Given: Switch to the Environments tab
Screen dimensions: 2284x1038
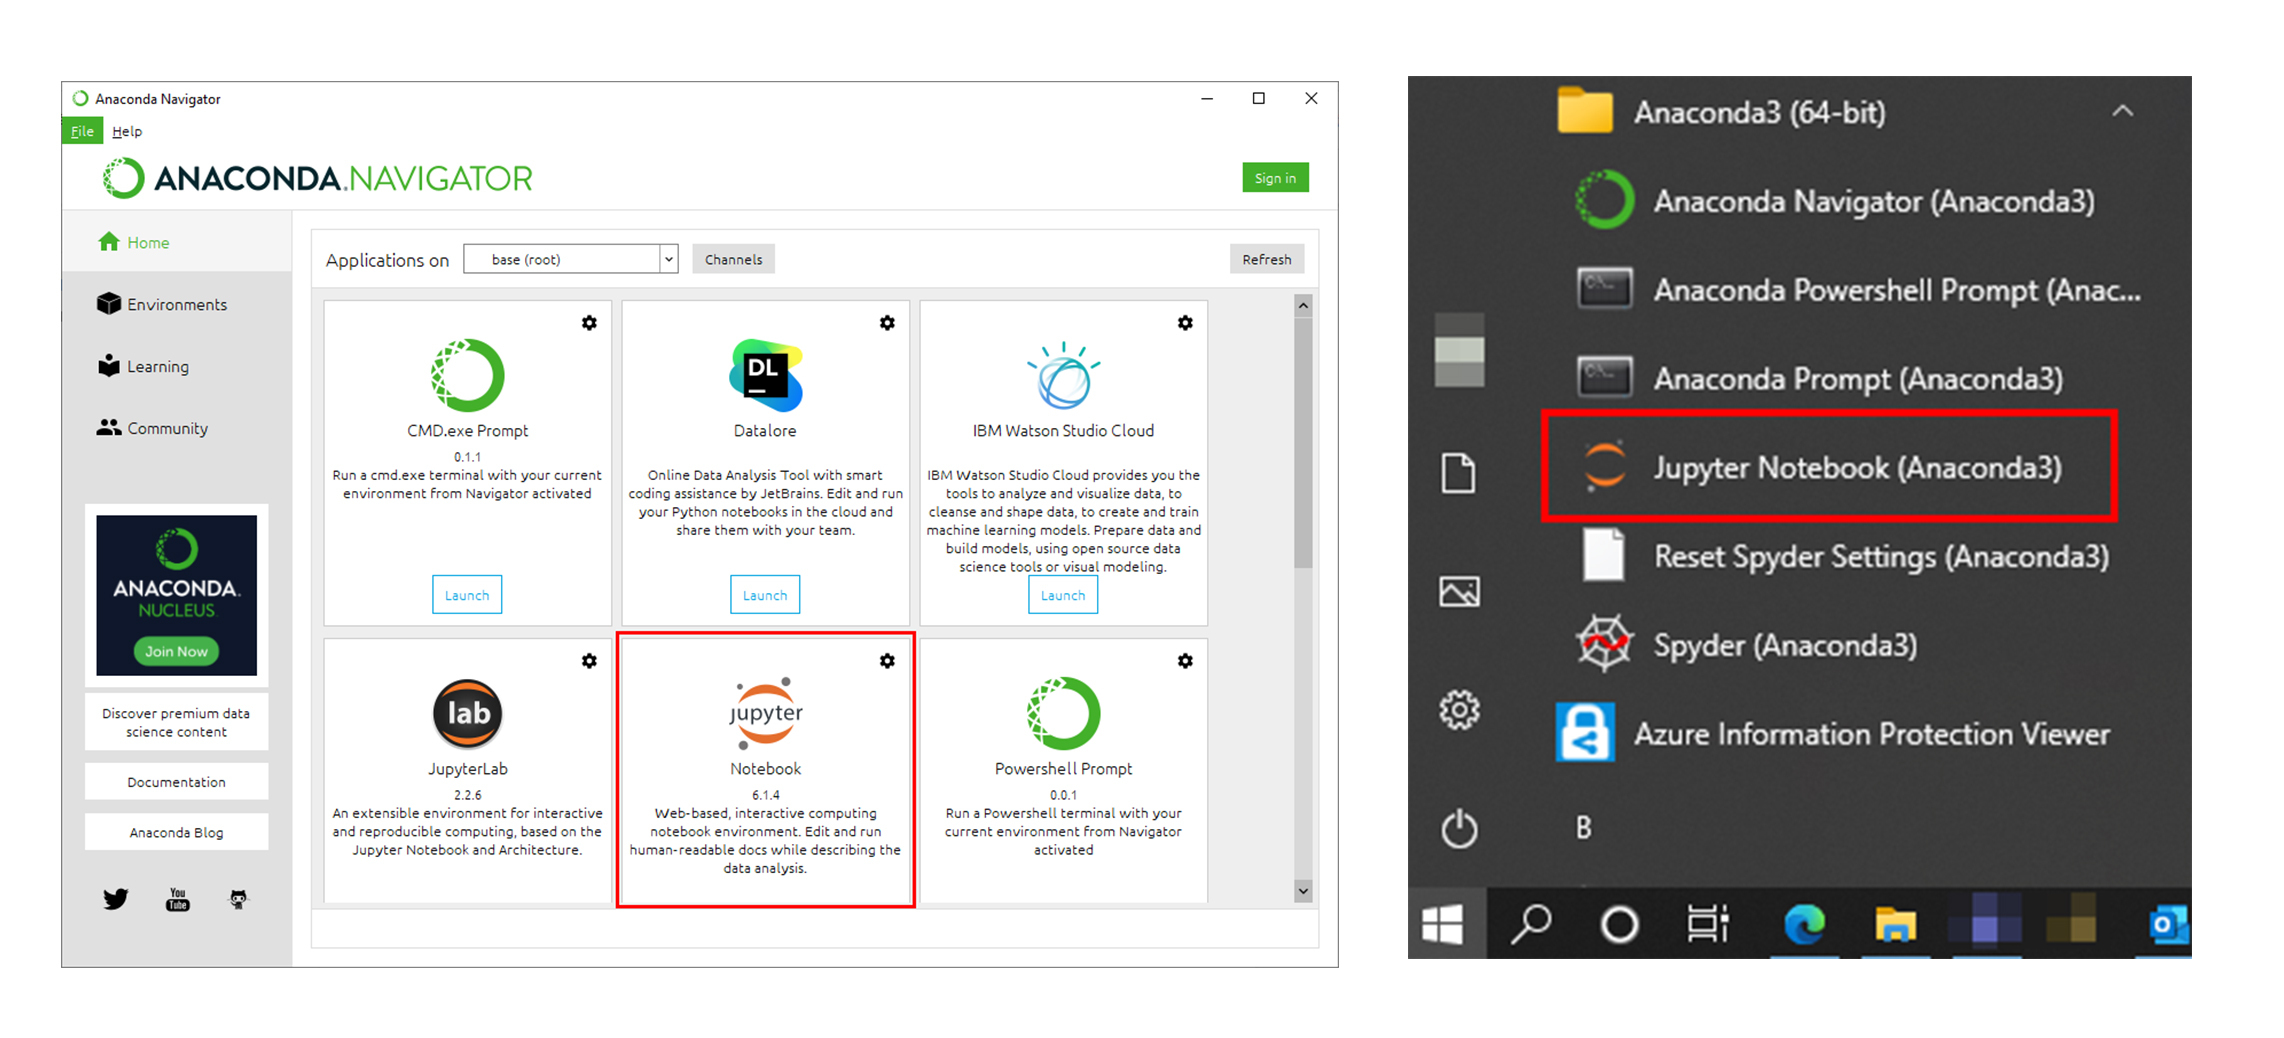Looking at the screenshot, I should click(176, 304).
